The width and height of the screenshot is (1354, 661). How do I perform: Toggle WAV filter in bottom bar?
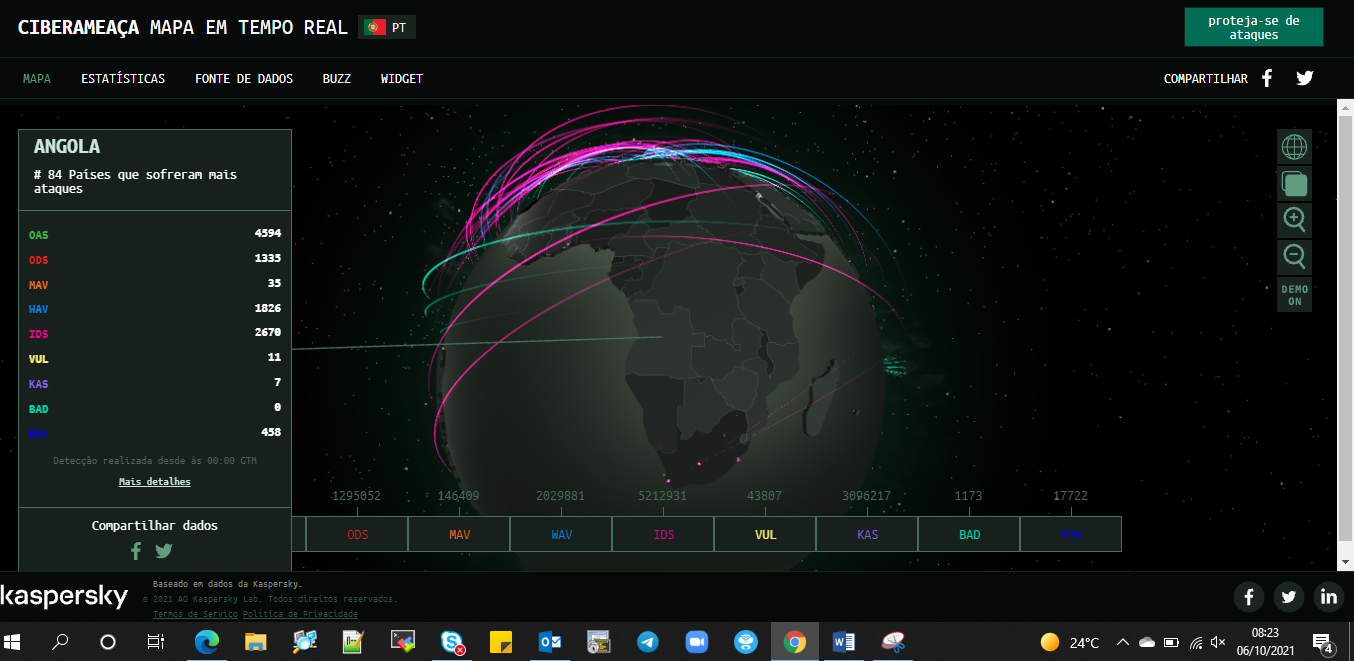click(x=561, y=534)
